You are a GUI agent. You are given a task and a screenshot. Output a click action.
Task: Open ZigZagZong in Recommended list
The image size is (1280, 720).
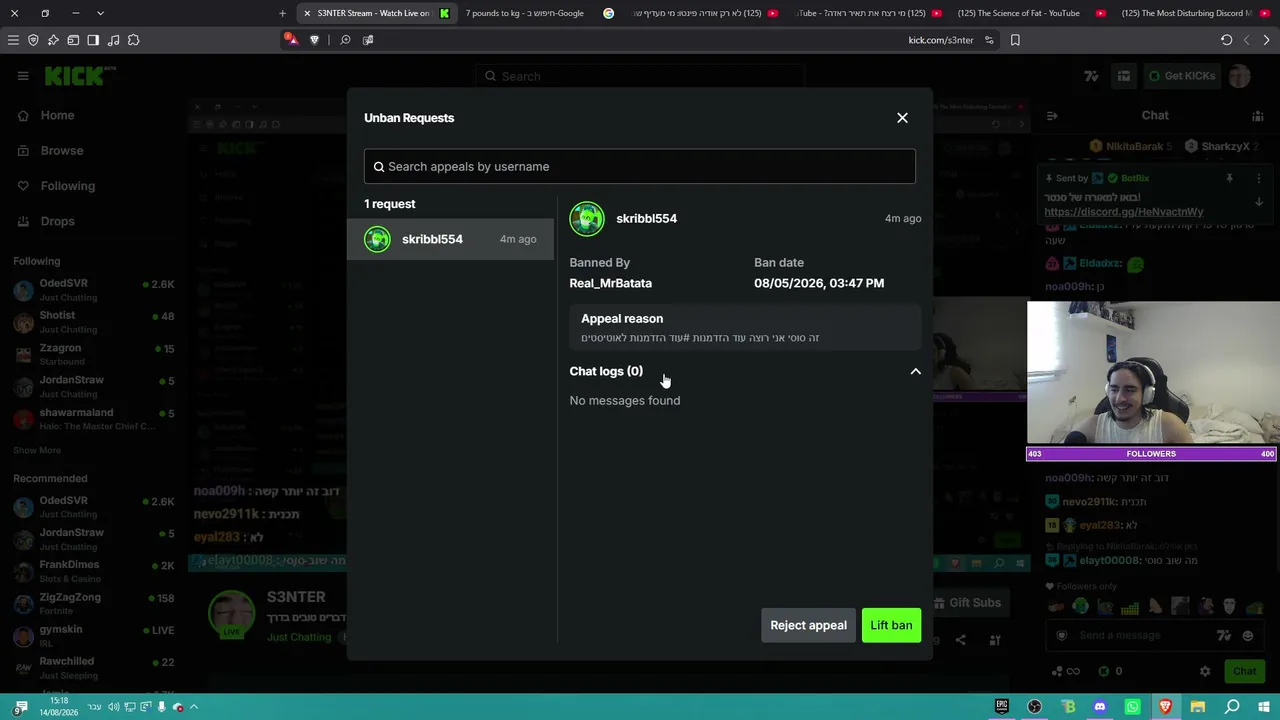(94, 603)
